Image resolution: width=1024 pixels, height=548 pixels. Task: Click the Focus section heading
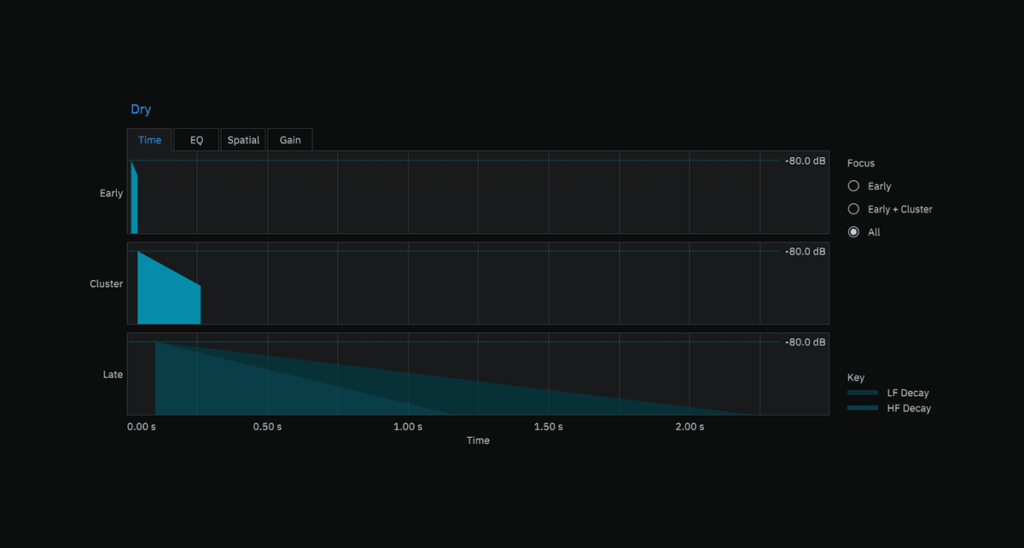(861, 163)
